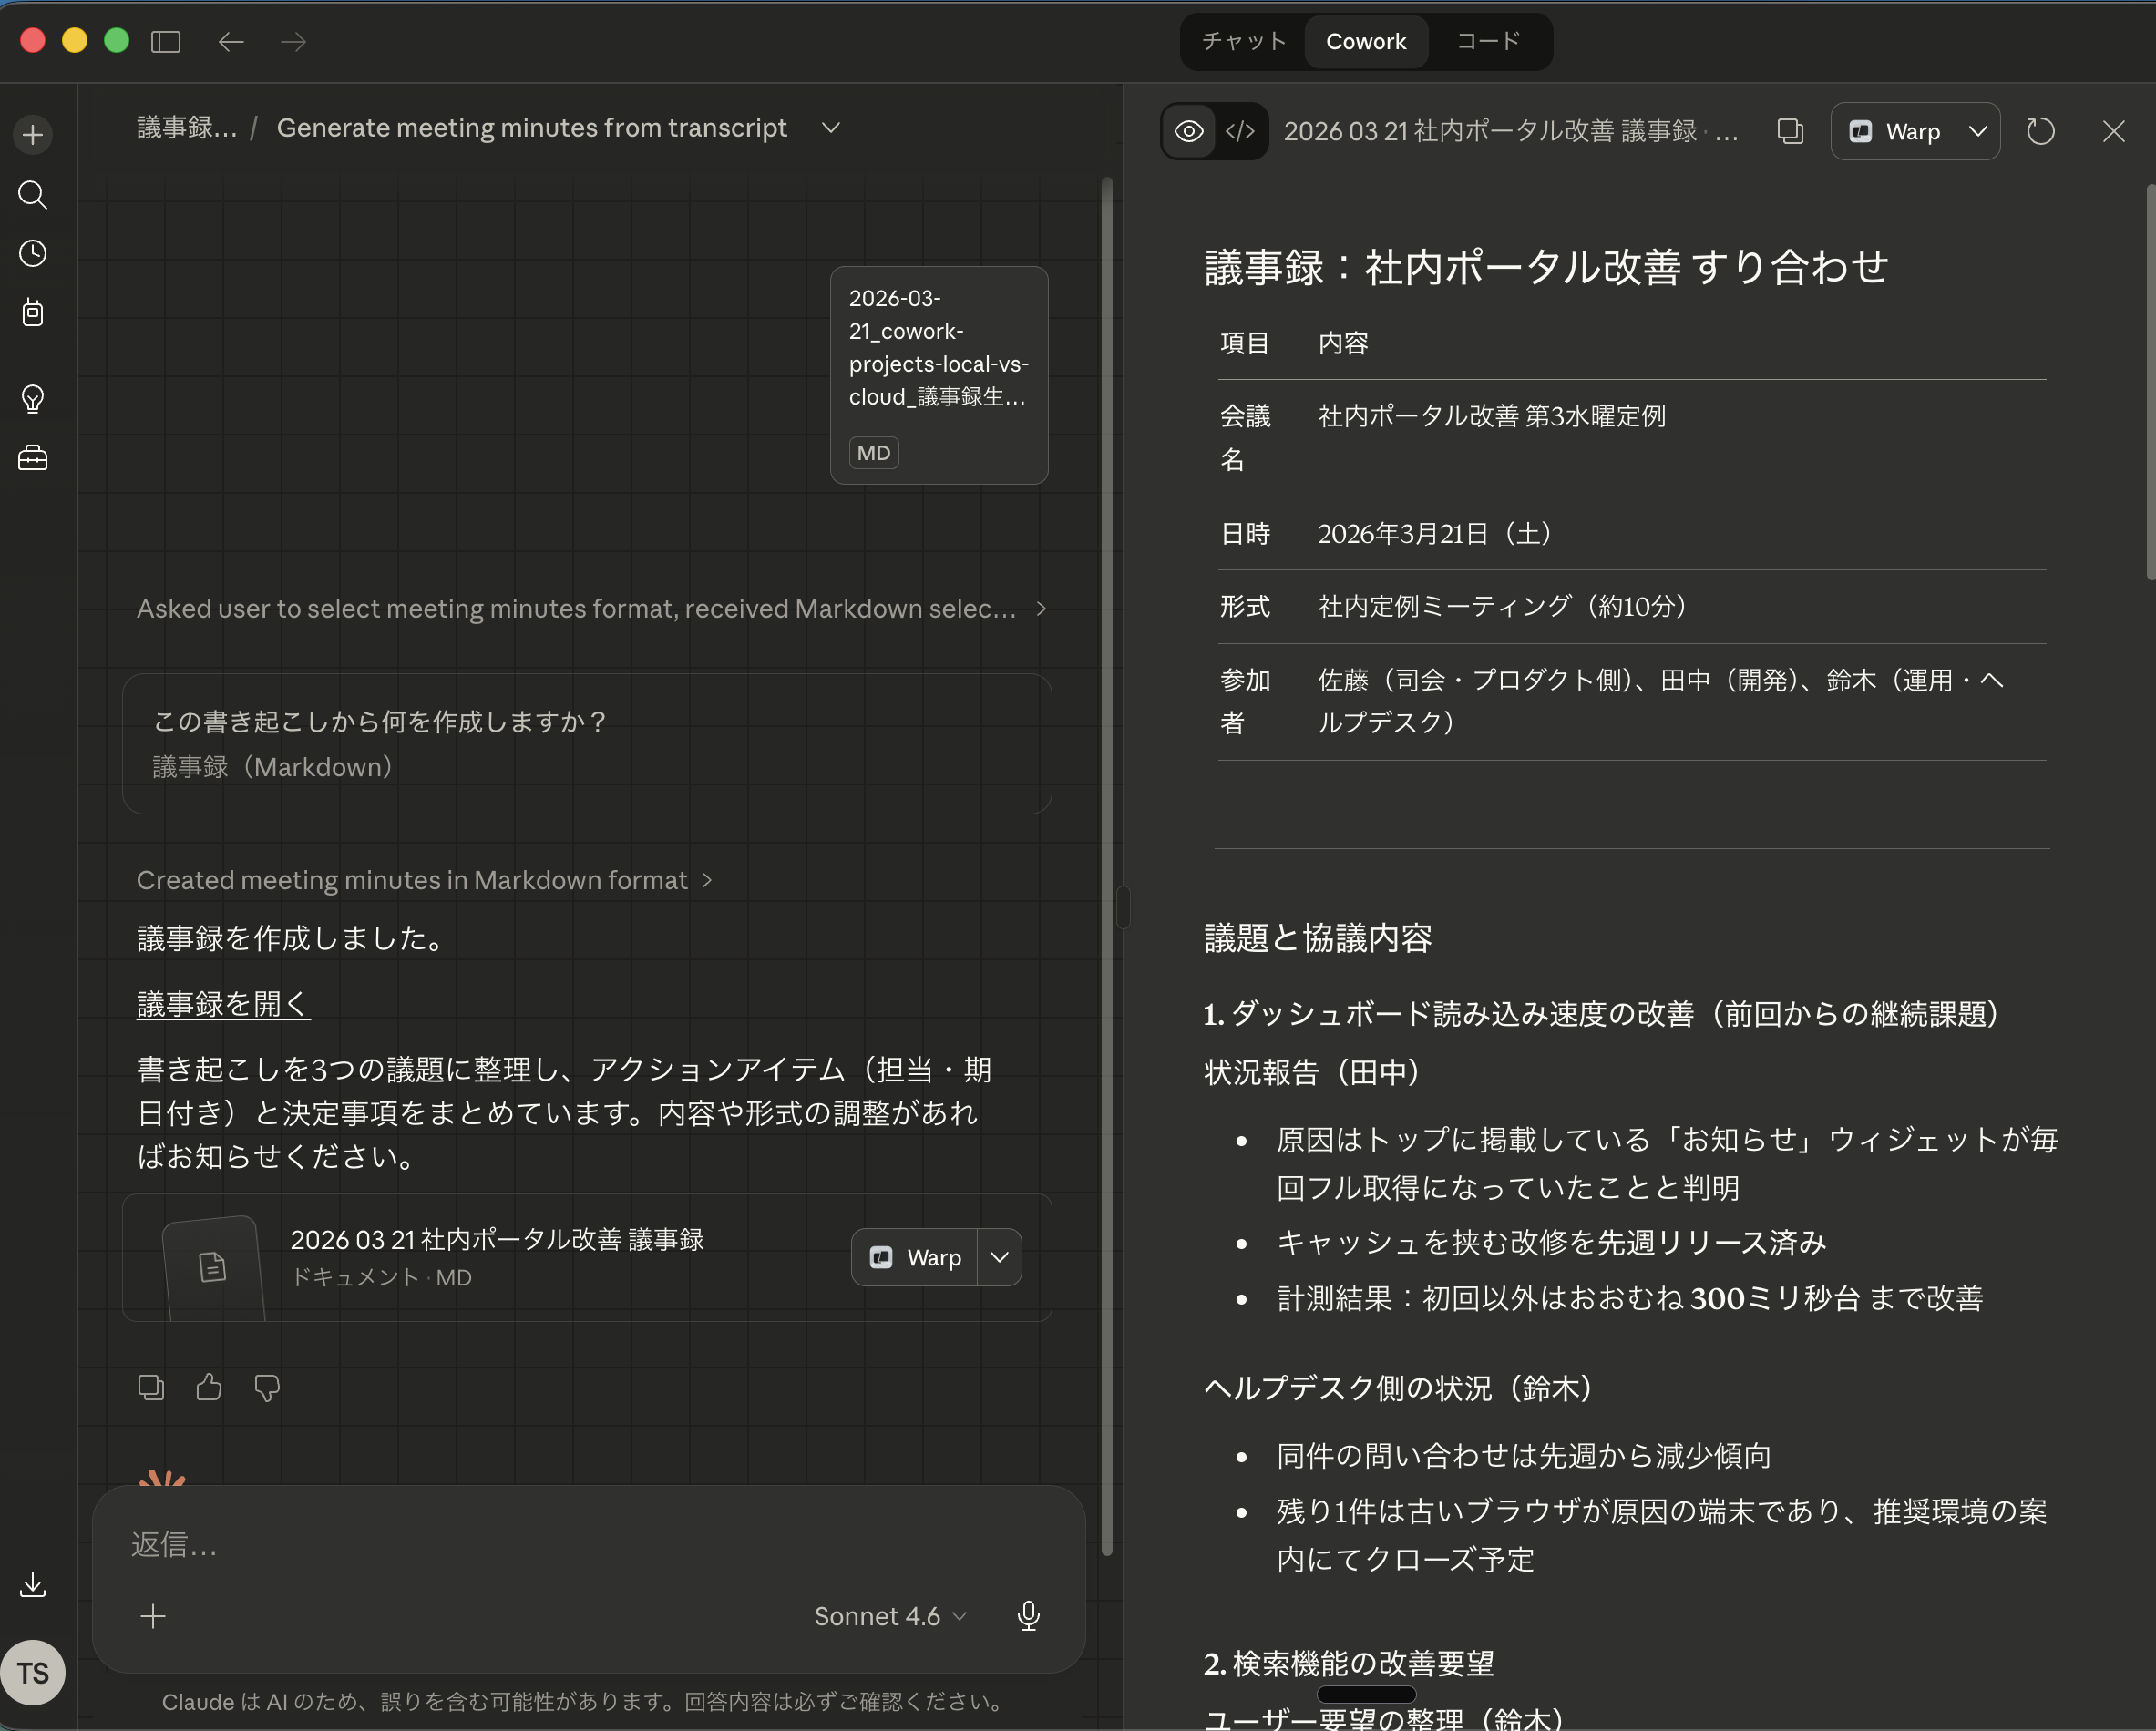Switch to the コード tab
The height and width of the screenshot is (1731, 2156).
(x=1488, y=41)
